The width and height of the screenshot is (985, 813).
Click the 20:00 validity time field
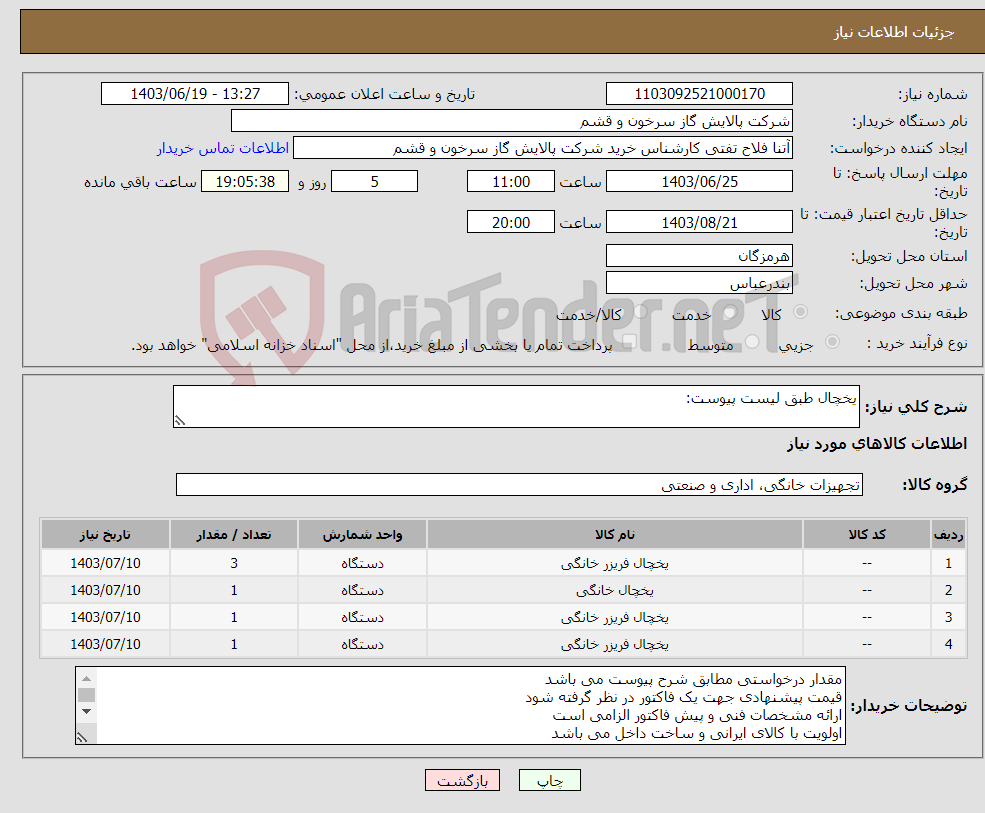pyautogui.click(x=511, y=222)
